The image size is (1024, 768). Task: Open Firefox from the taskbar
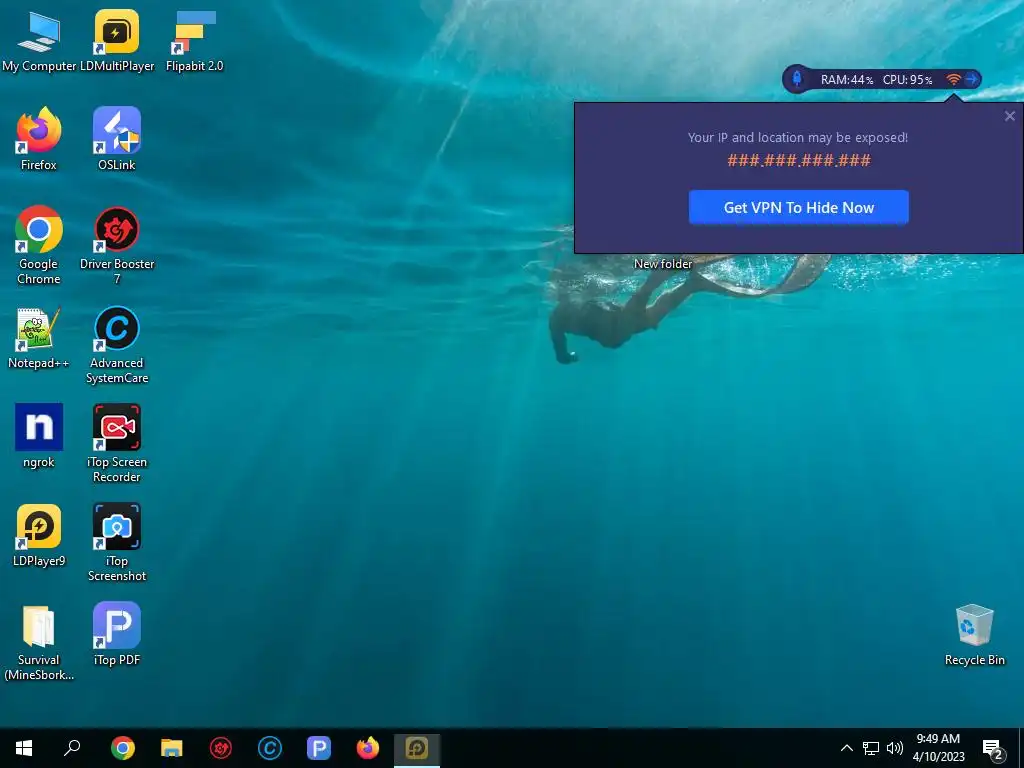pos(368,748)
